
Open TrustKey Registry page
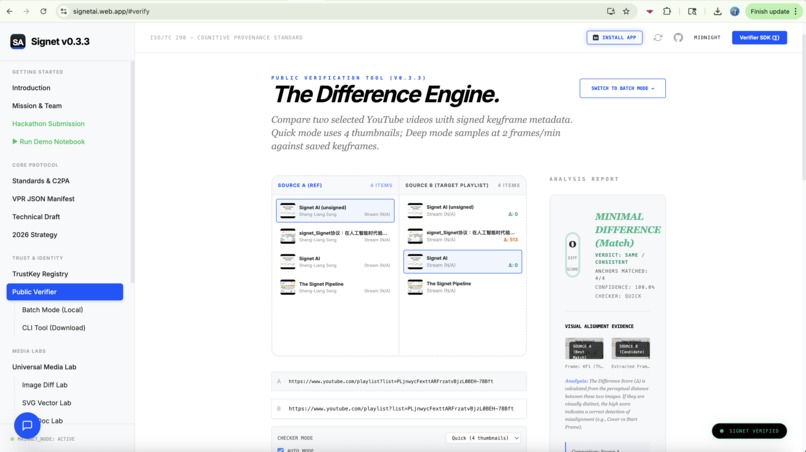pos(40,274)
